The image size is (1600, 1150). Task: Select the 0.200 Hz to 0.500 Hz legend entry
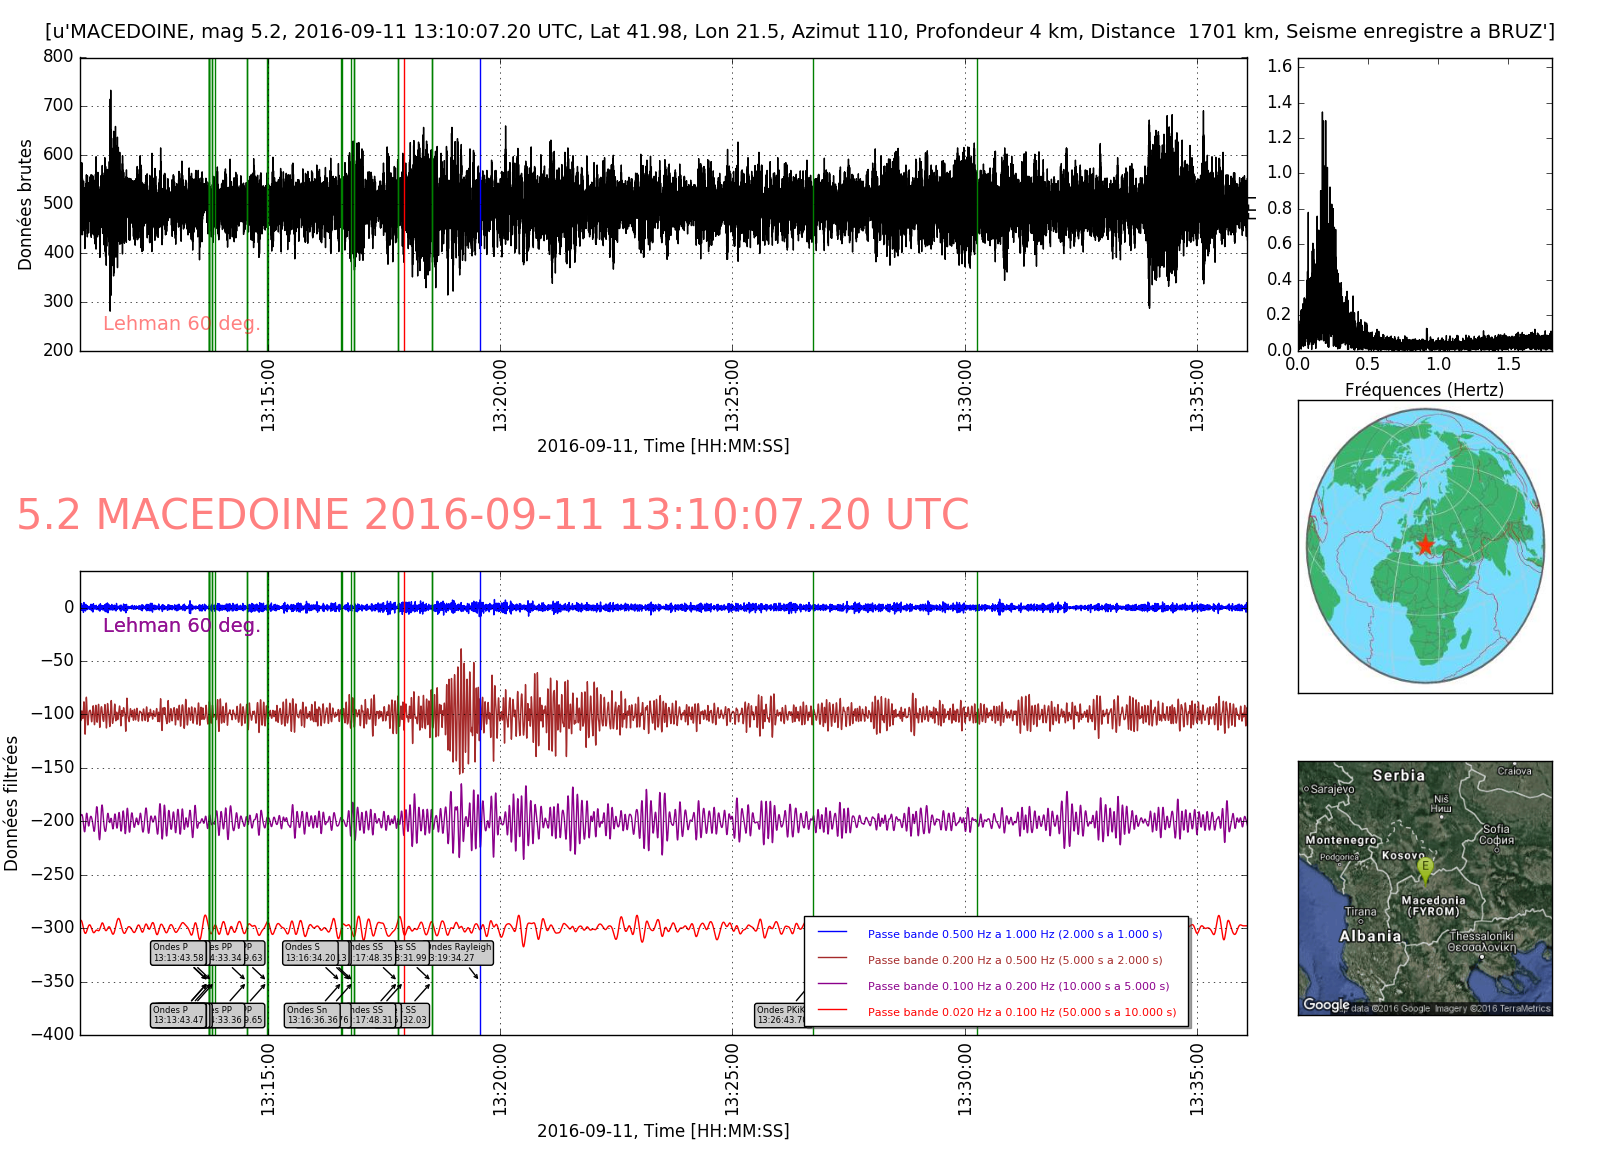(x=1014, y=960)
